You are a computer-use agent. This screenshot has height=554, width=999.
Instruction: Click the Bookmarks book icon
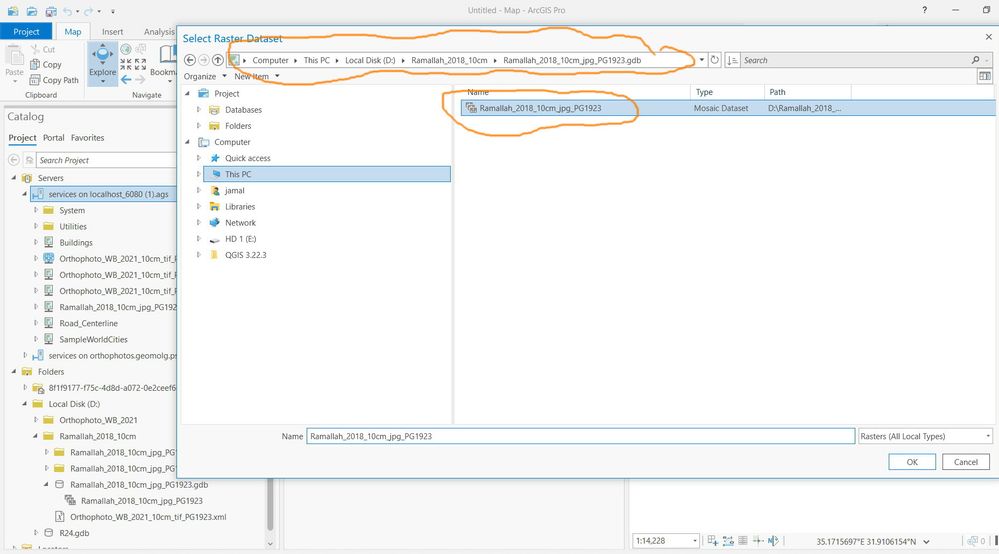point(168,54)
